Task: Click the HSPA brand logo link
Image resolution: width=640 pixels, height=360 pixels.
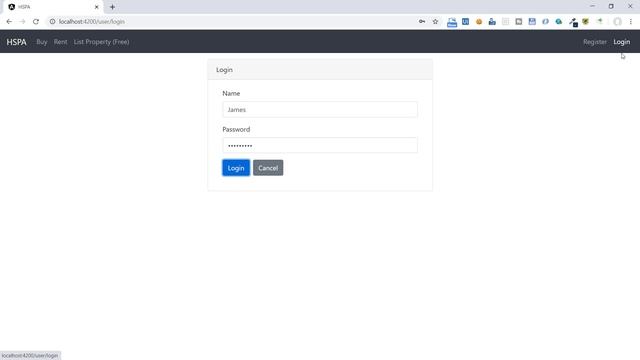Action: tap(16, 42)
